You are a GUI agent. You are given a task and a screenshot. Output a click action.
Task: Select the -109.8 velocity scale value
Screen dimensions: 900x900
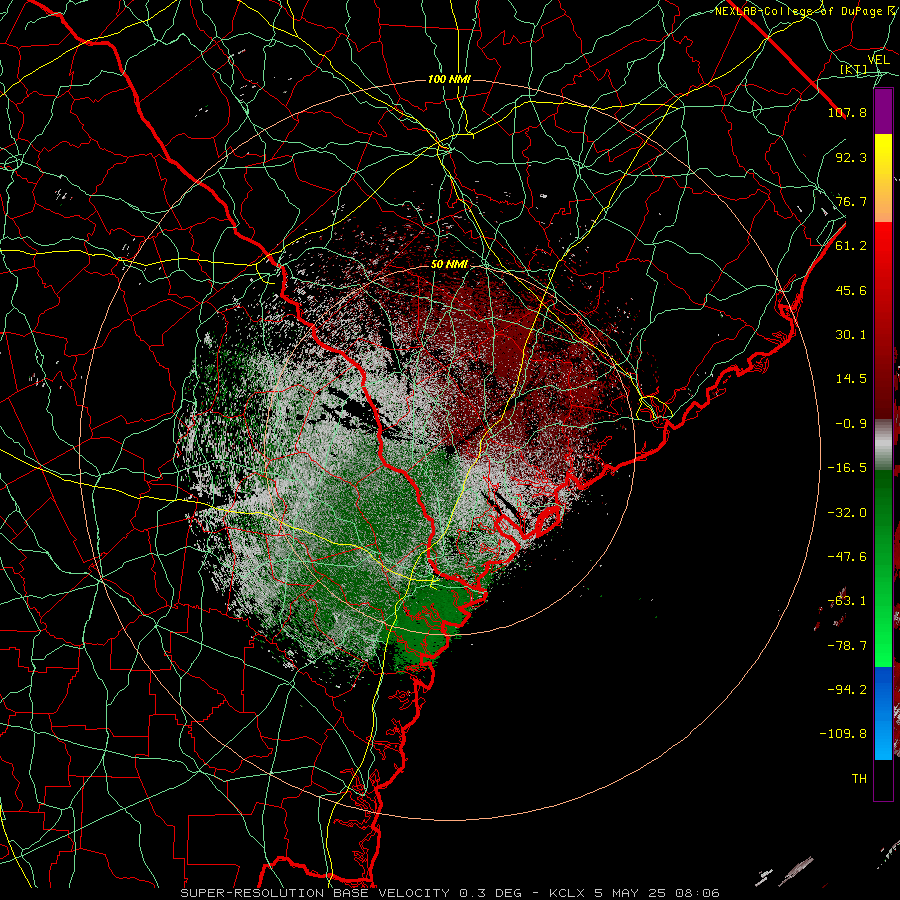(843, 734)
